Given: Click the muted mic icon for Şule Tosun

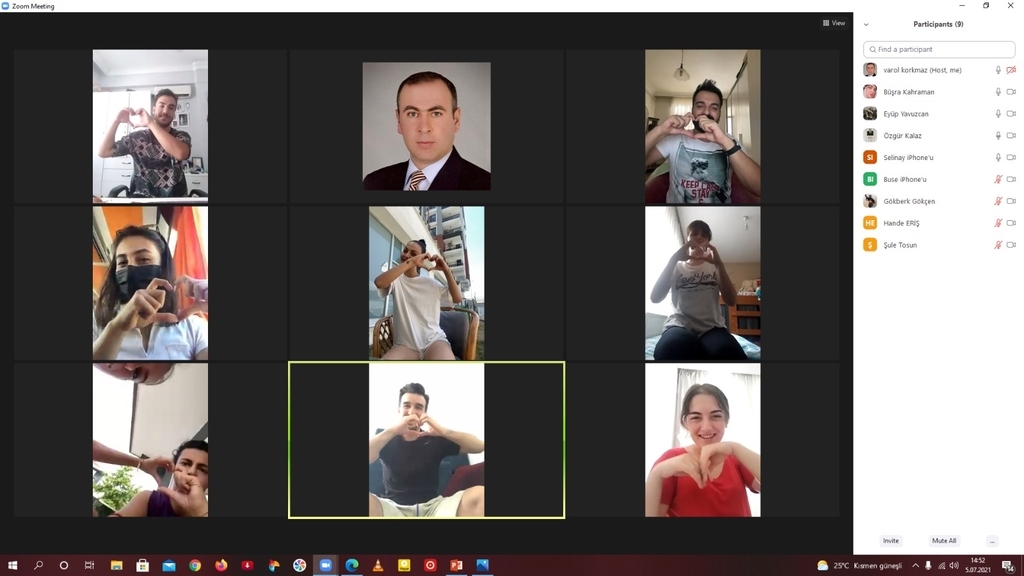Looking at the screenshot, I should 997,245.
